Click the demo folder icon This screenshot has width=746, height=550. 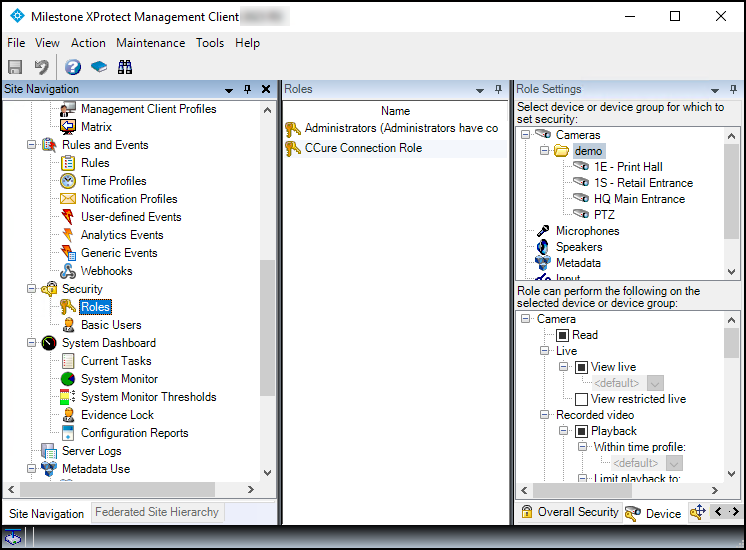click(x=562, y=151)
